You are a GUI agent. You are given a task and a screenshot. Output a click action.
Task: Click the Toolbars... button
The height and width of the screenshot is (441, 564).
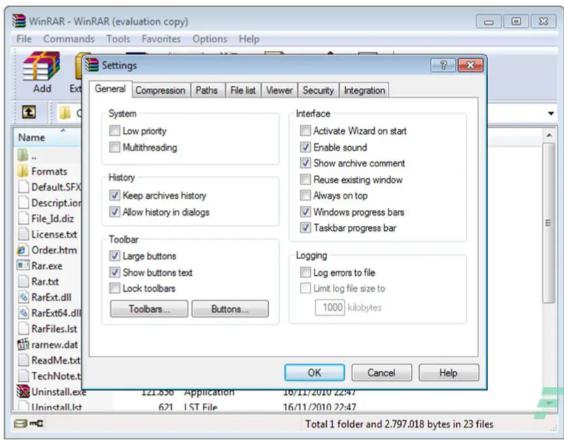[x=149, y=309]
